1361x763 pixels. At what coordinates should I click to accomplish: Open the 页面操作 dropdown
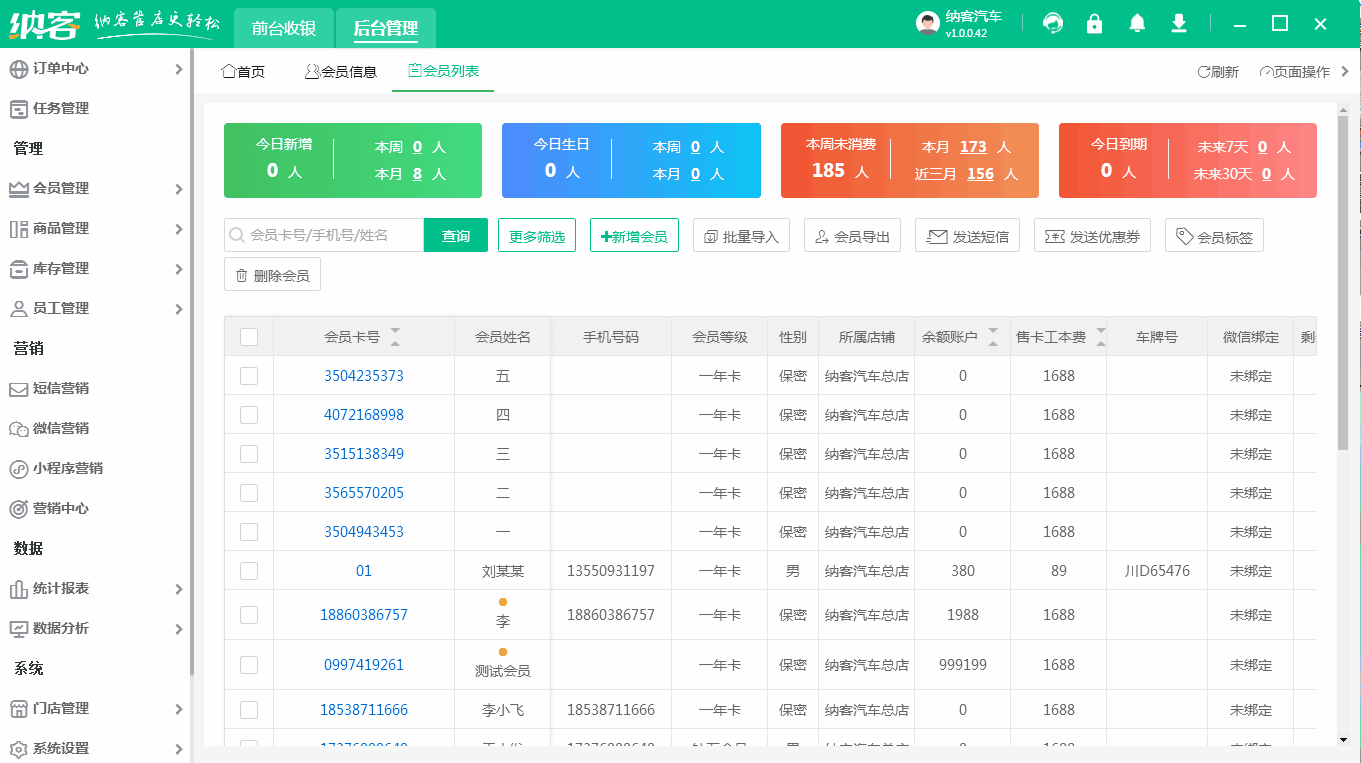[1296, 71]
